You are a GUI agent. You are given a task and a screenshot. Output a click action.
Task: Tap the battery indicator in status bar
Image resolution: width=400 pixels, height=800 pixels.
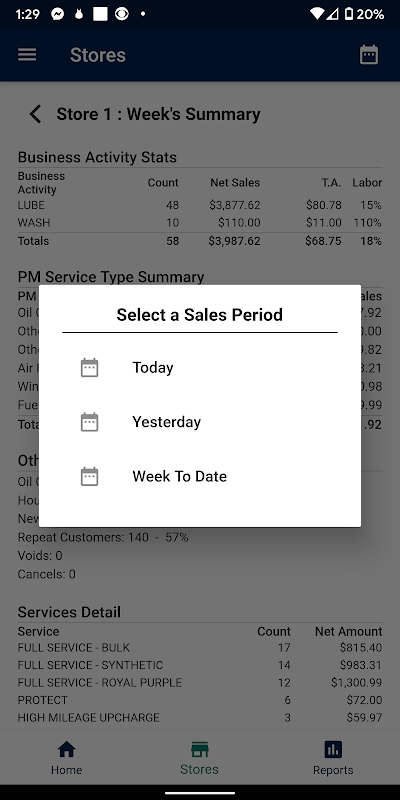tap(349, 14)
